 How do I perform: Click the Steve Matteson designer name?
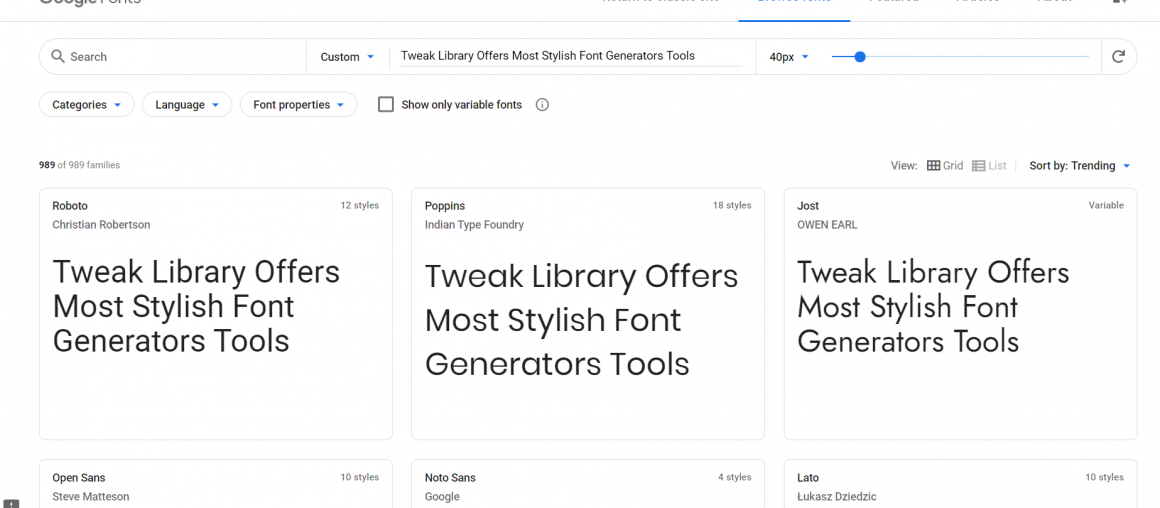coord(90,497)
